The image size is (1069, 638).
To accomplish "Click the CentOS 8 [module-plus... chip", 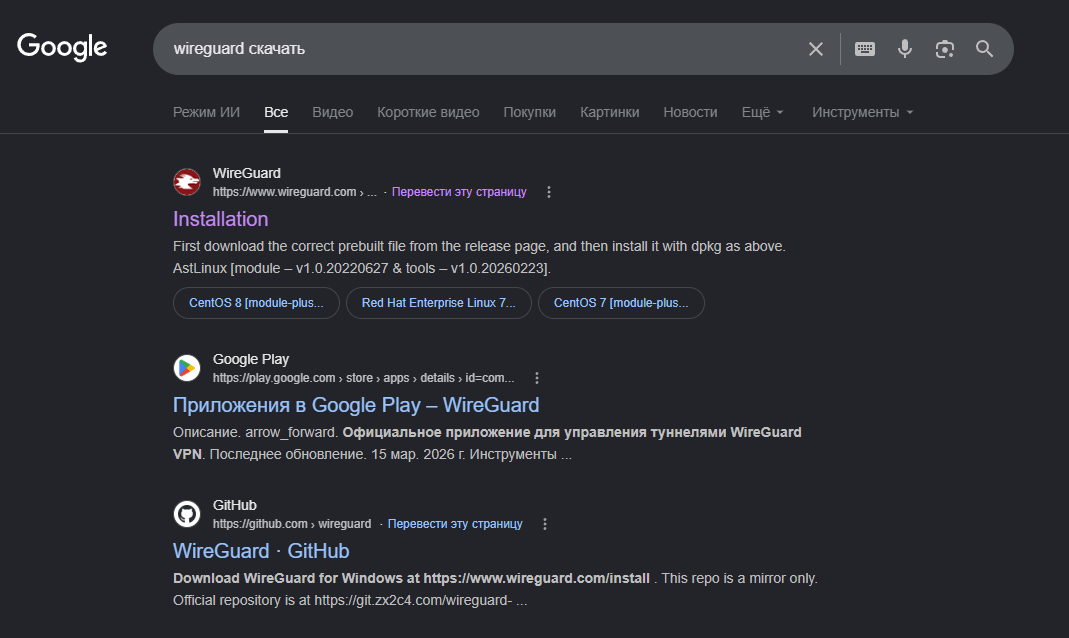I will coord(256,303).
